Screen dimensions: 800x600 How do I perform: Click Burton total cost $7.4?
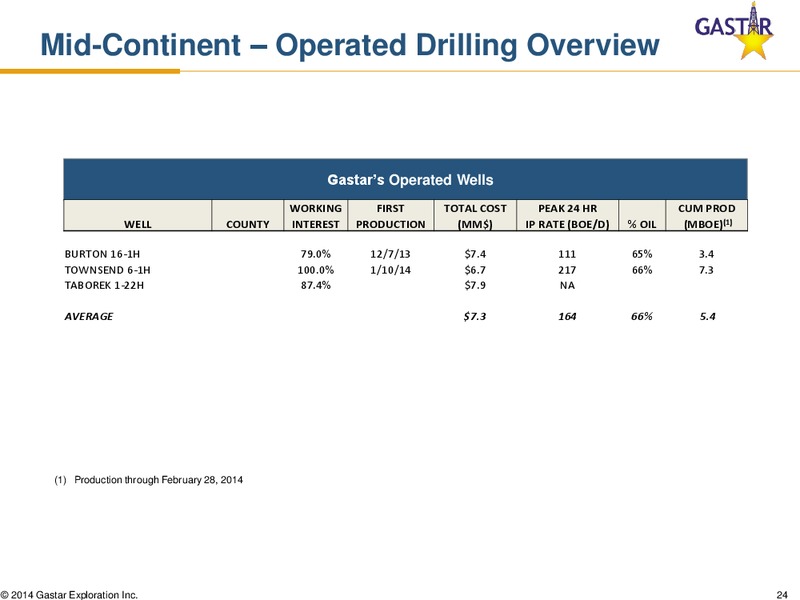(475, 254)
